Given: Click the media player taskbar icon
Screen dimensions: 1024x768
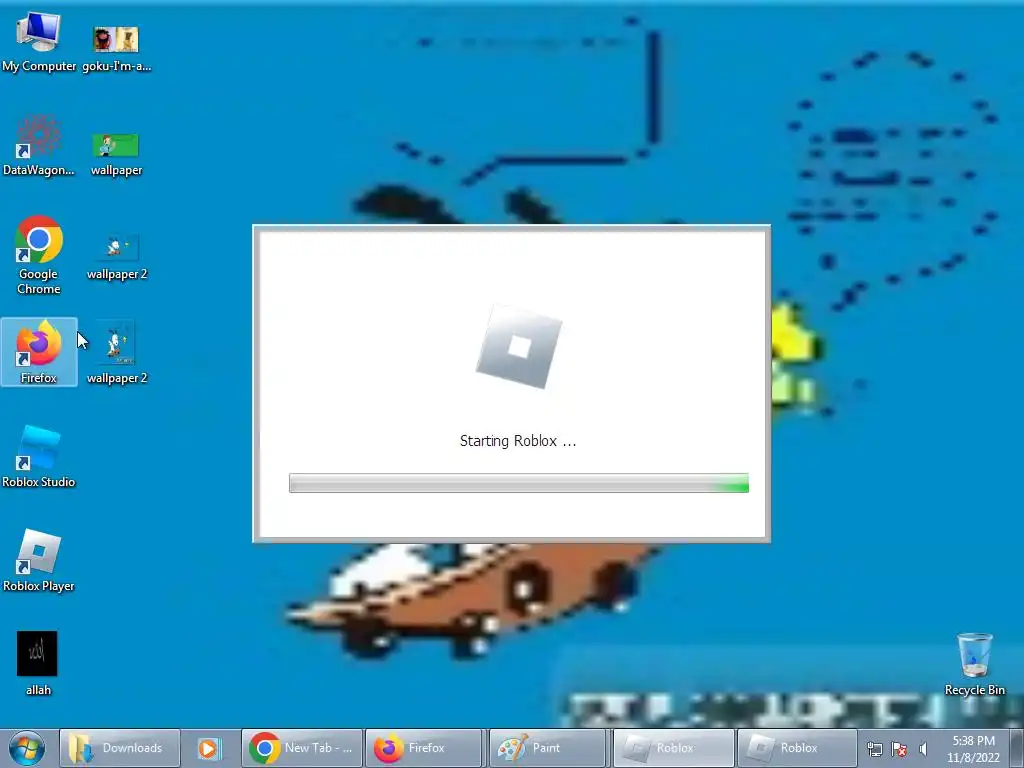Looking at the screenshot, I should pyautogui.click(x=210, y=748).
